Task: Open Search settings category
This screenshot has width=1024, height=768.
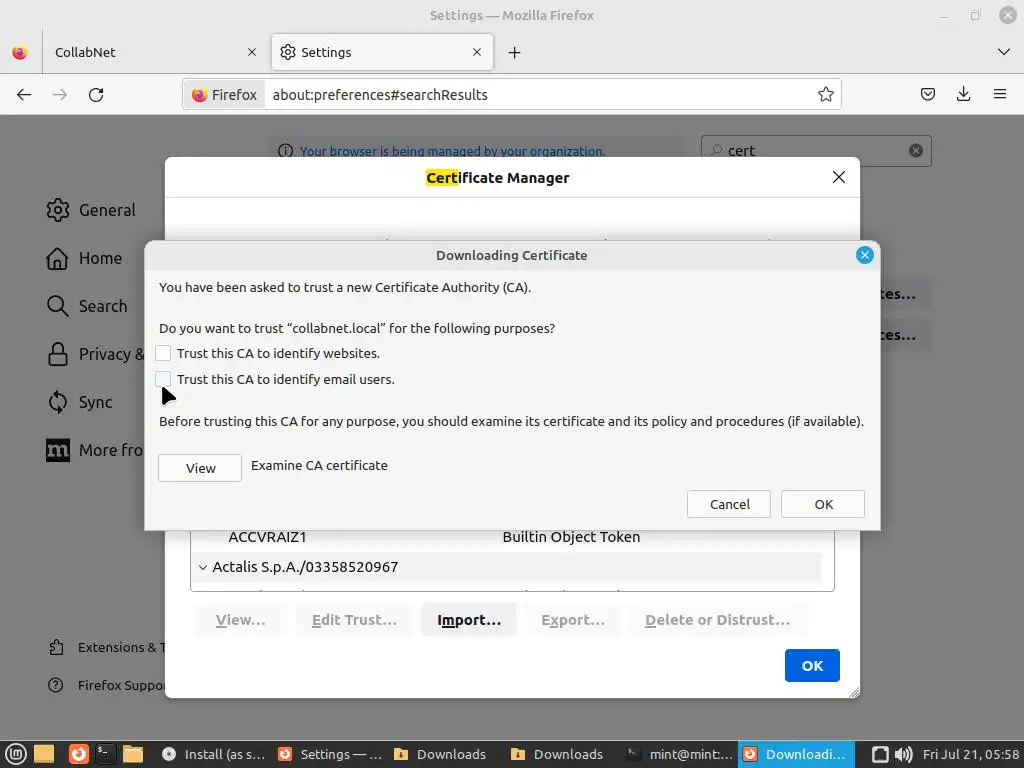Action: coord(87,306)
